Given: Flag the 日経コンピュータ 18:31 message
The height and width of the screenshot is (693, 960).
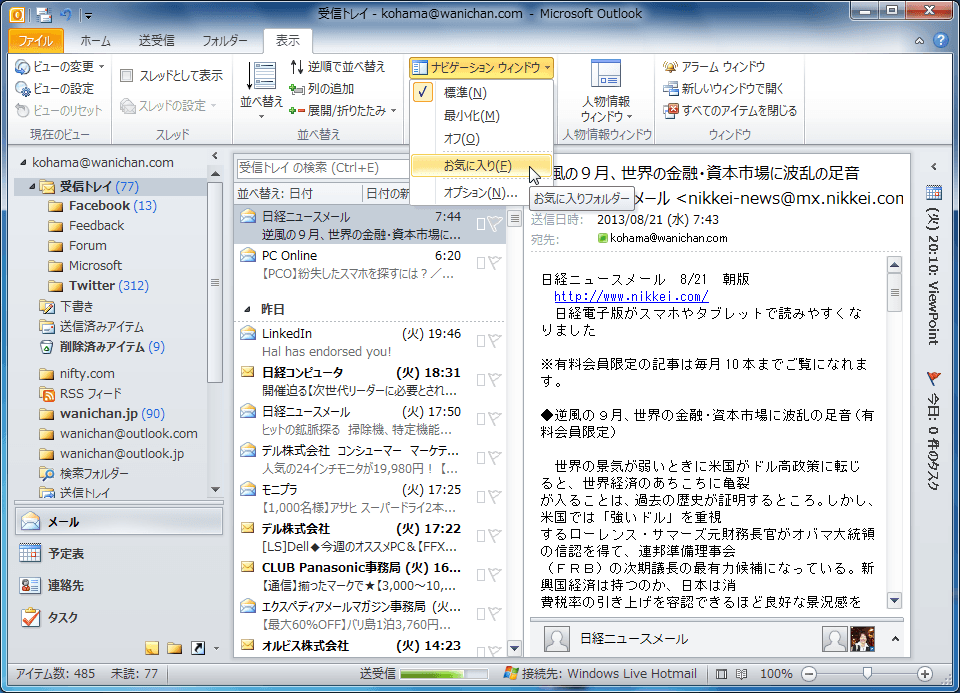Looking at the screenshot, I should 495,380.
